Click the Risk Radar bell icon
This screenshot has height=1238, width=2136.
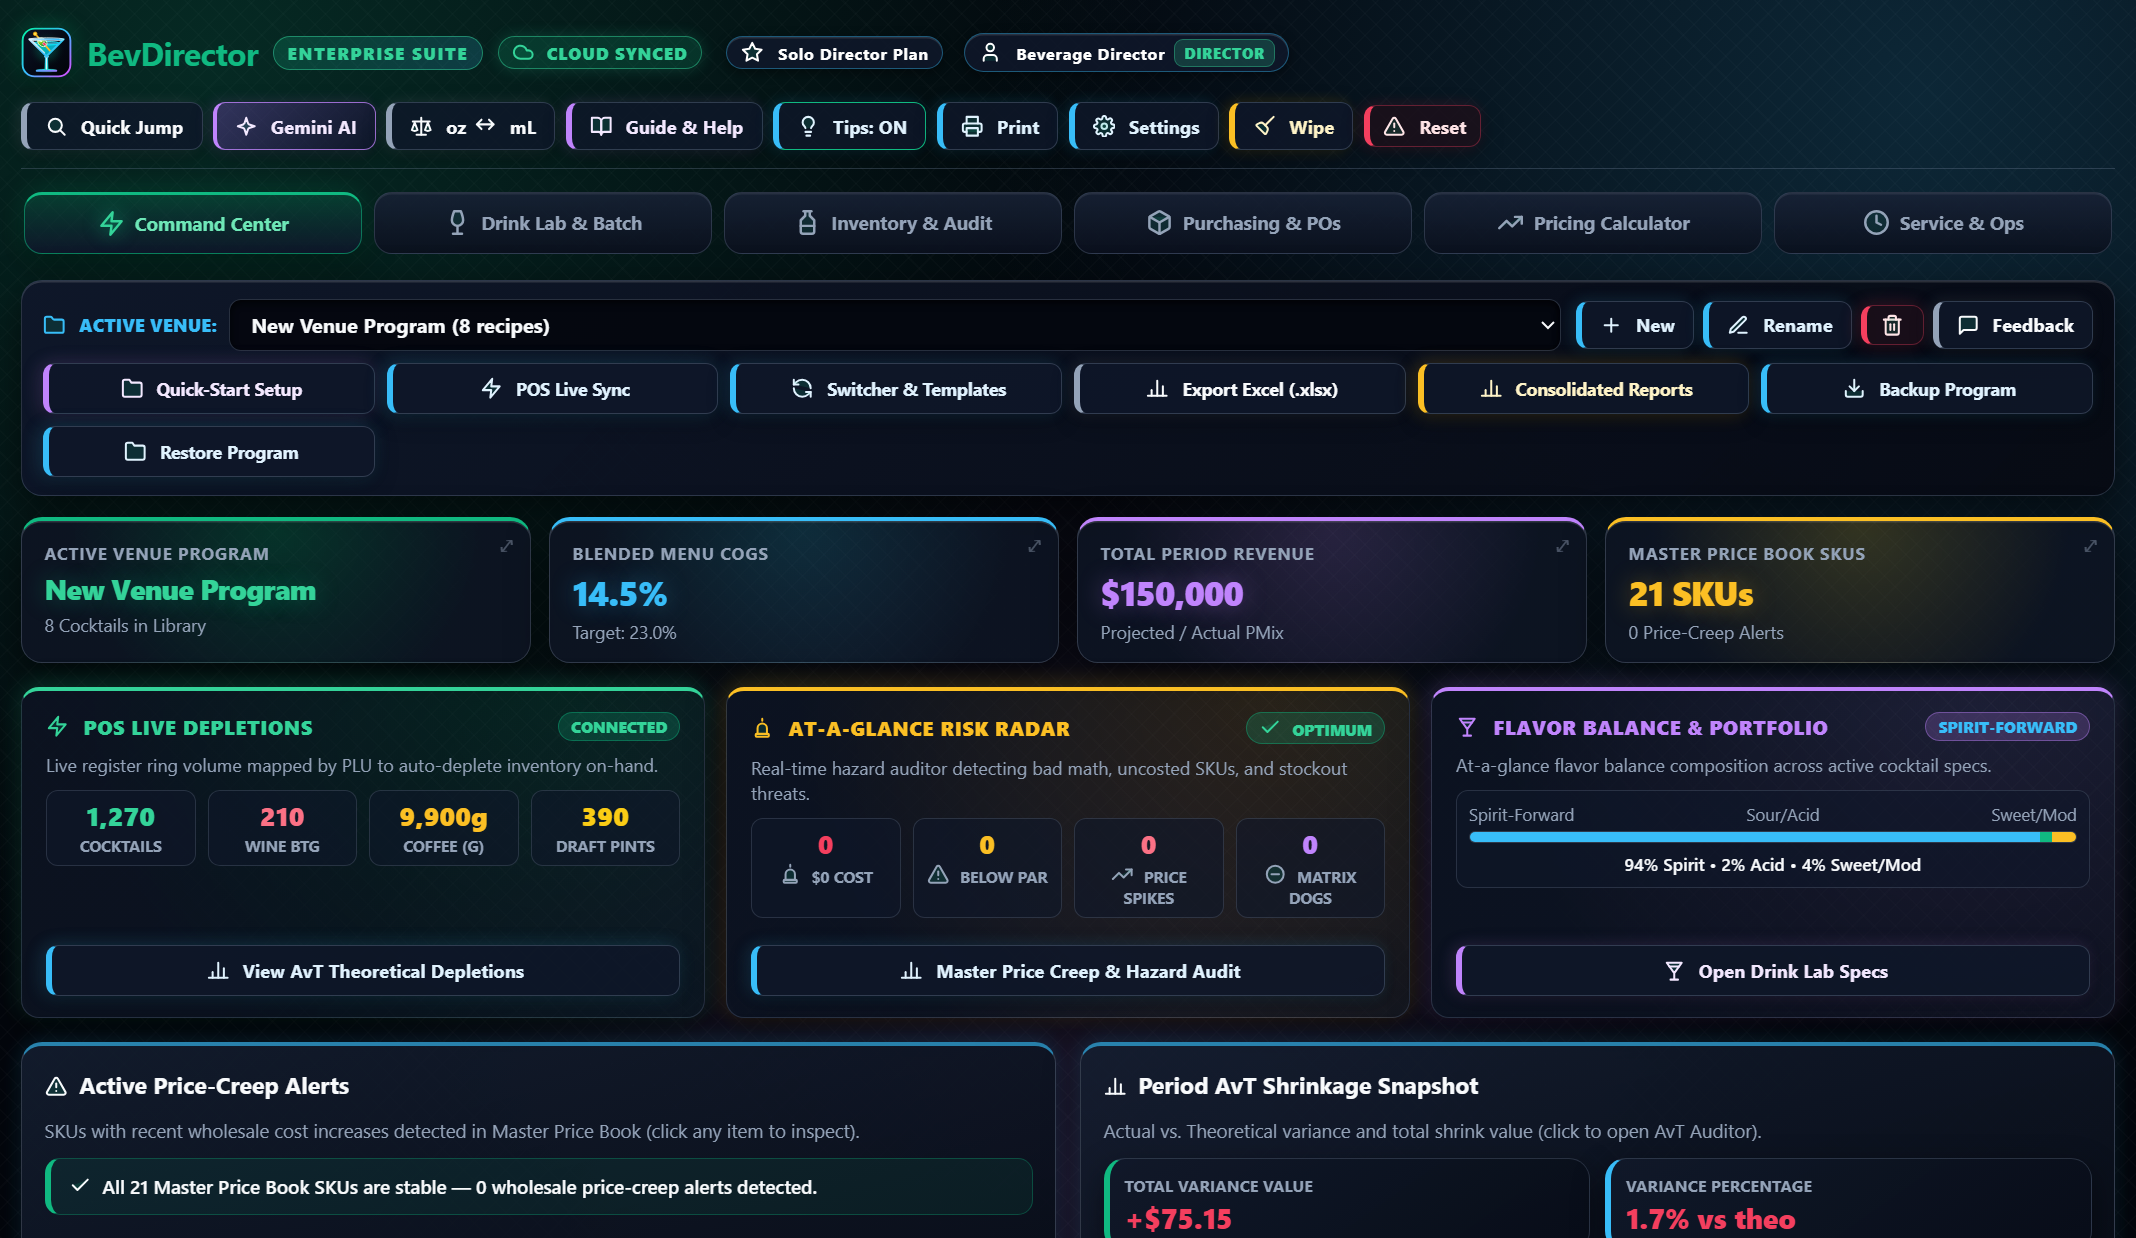coord(762,729)
